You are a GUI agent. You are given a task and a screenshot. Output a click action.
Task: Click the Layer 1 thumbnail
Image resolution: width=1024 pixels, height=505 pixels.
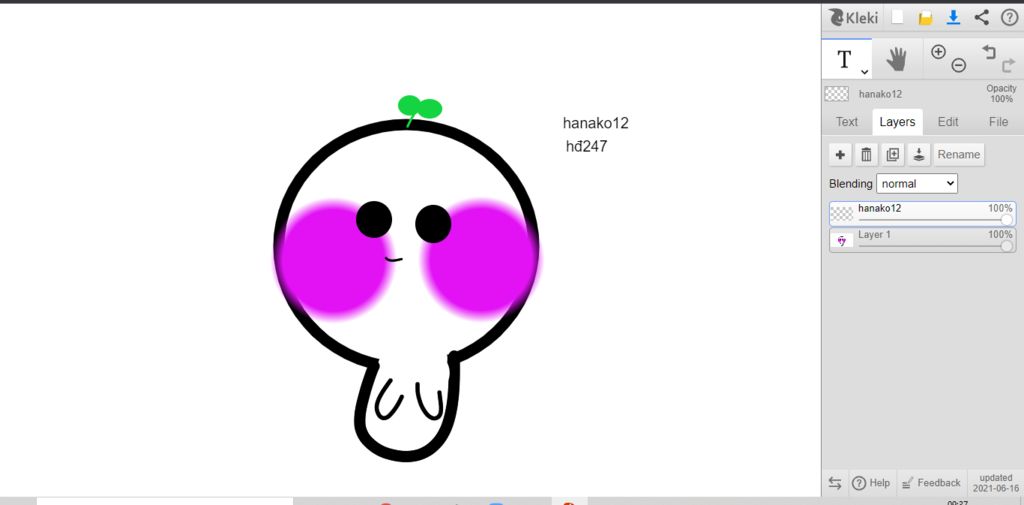(842, 240)
